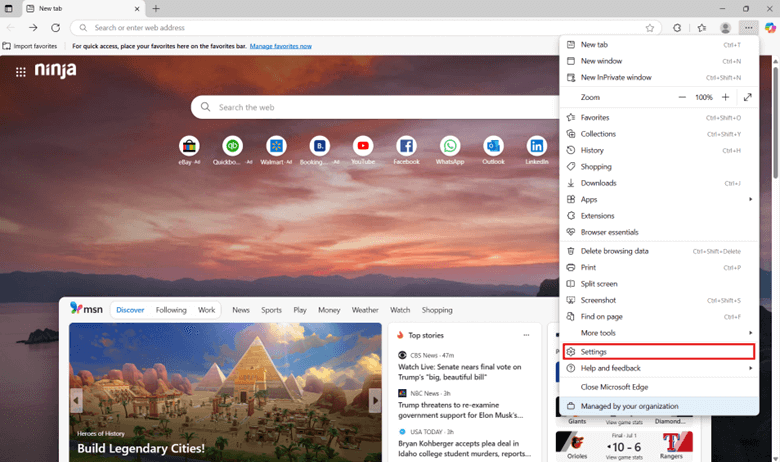Open History from the menu

[659, 150]
